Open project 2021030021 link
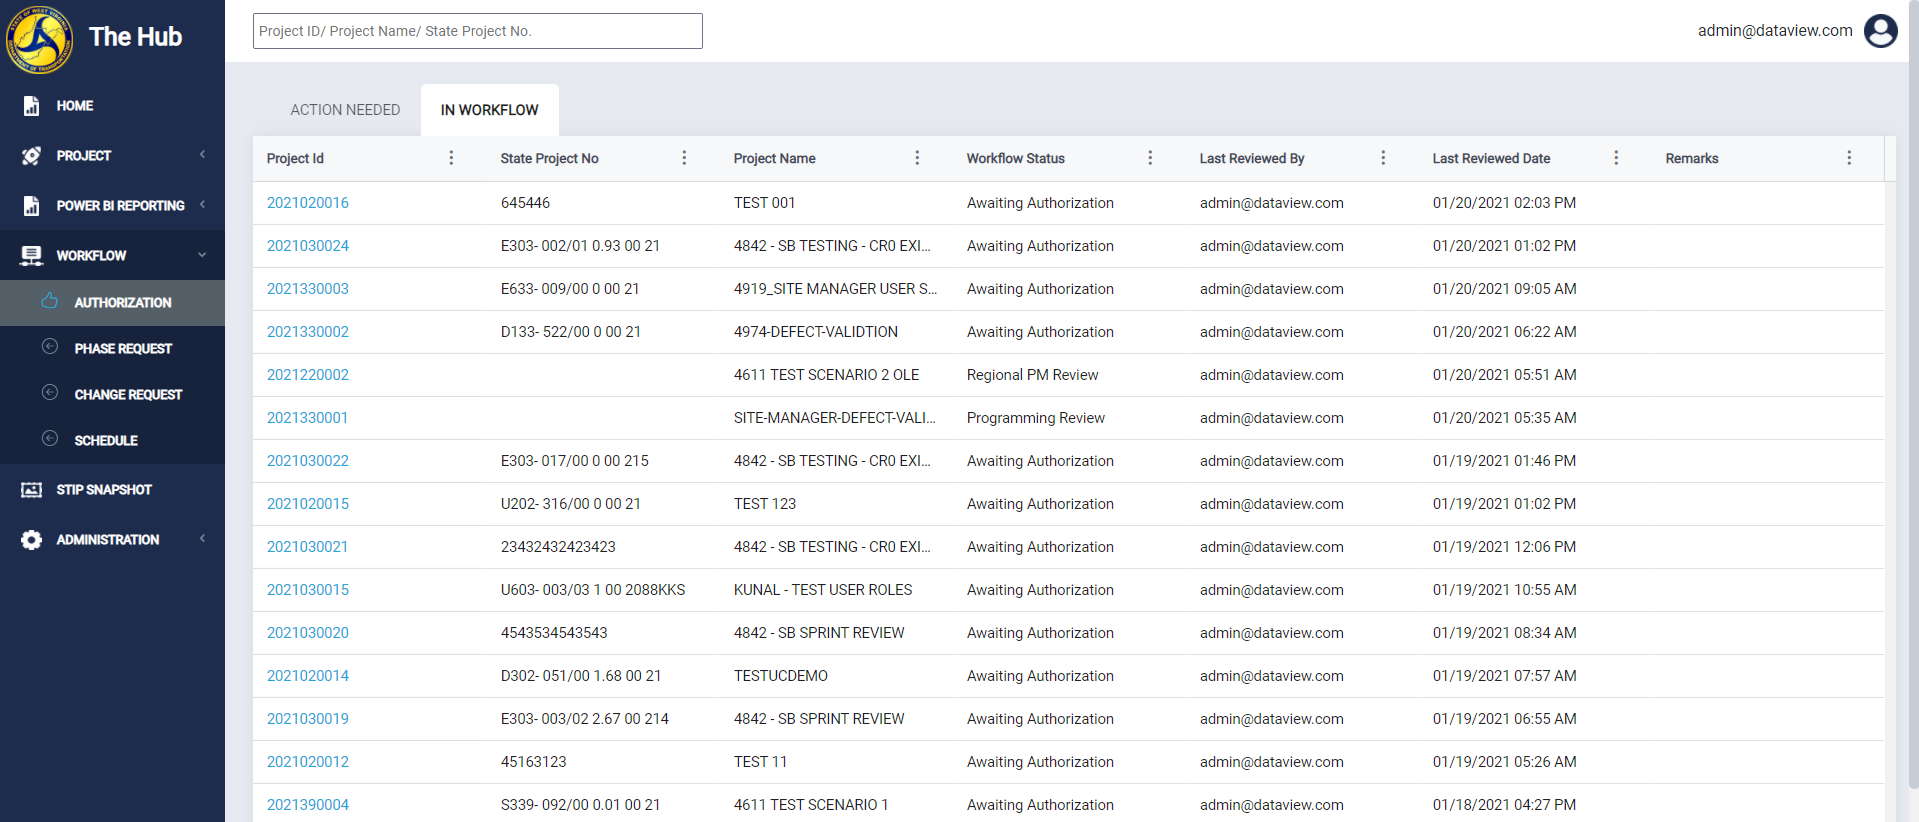This screenshot has width=1919, height=822. tap(308, 547)
